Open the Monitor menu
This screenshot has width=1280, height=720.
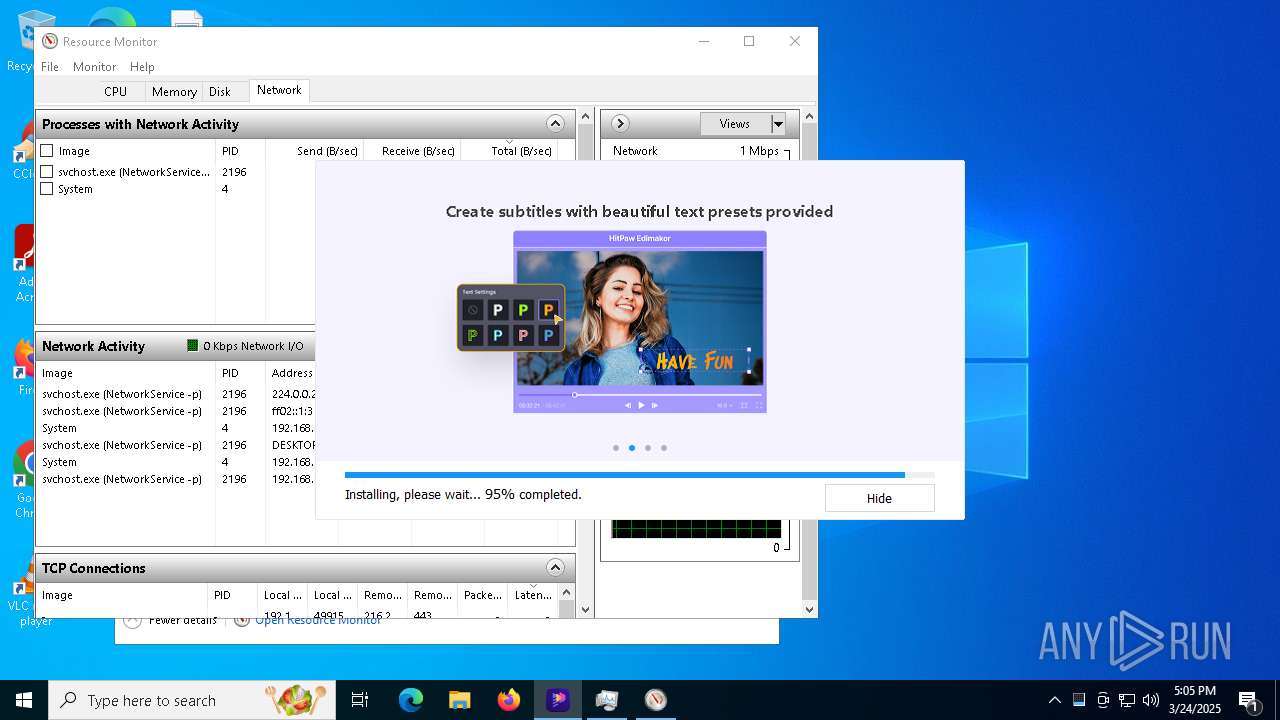(x=95, y=66)
